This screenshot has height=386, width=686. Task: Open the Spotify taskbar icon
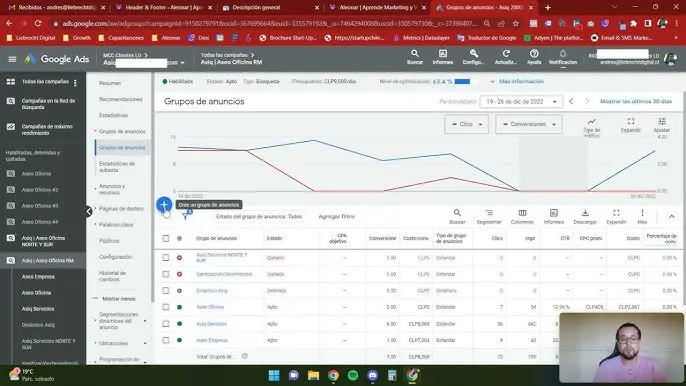point(353,375)
